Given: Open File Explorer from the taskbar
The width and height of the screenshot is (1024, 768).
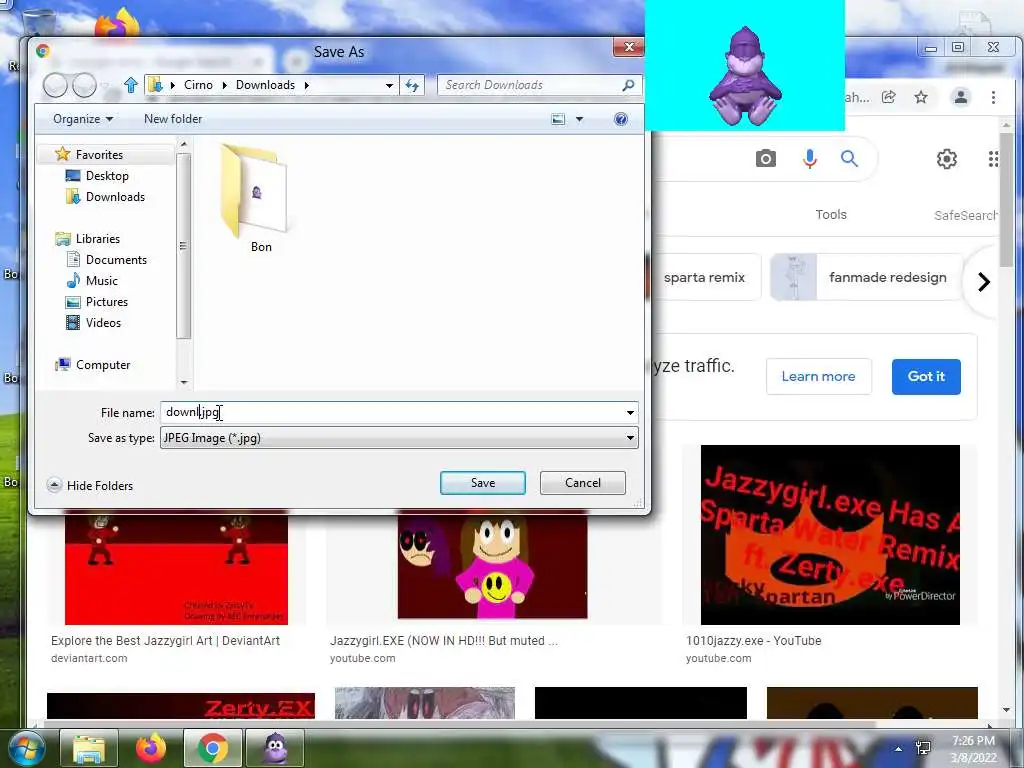Looking at the screenshot, I should coord(89,748).
